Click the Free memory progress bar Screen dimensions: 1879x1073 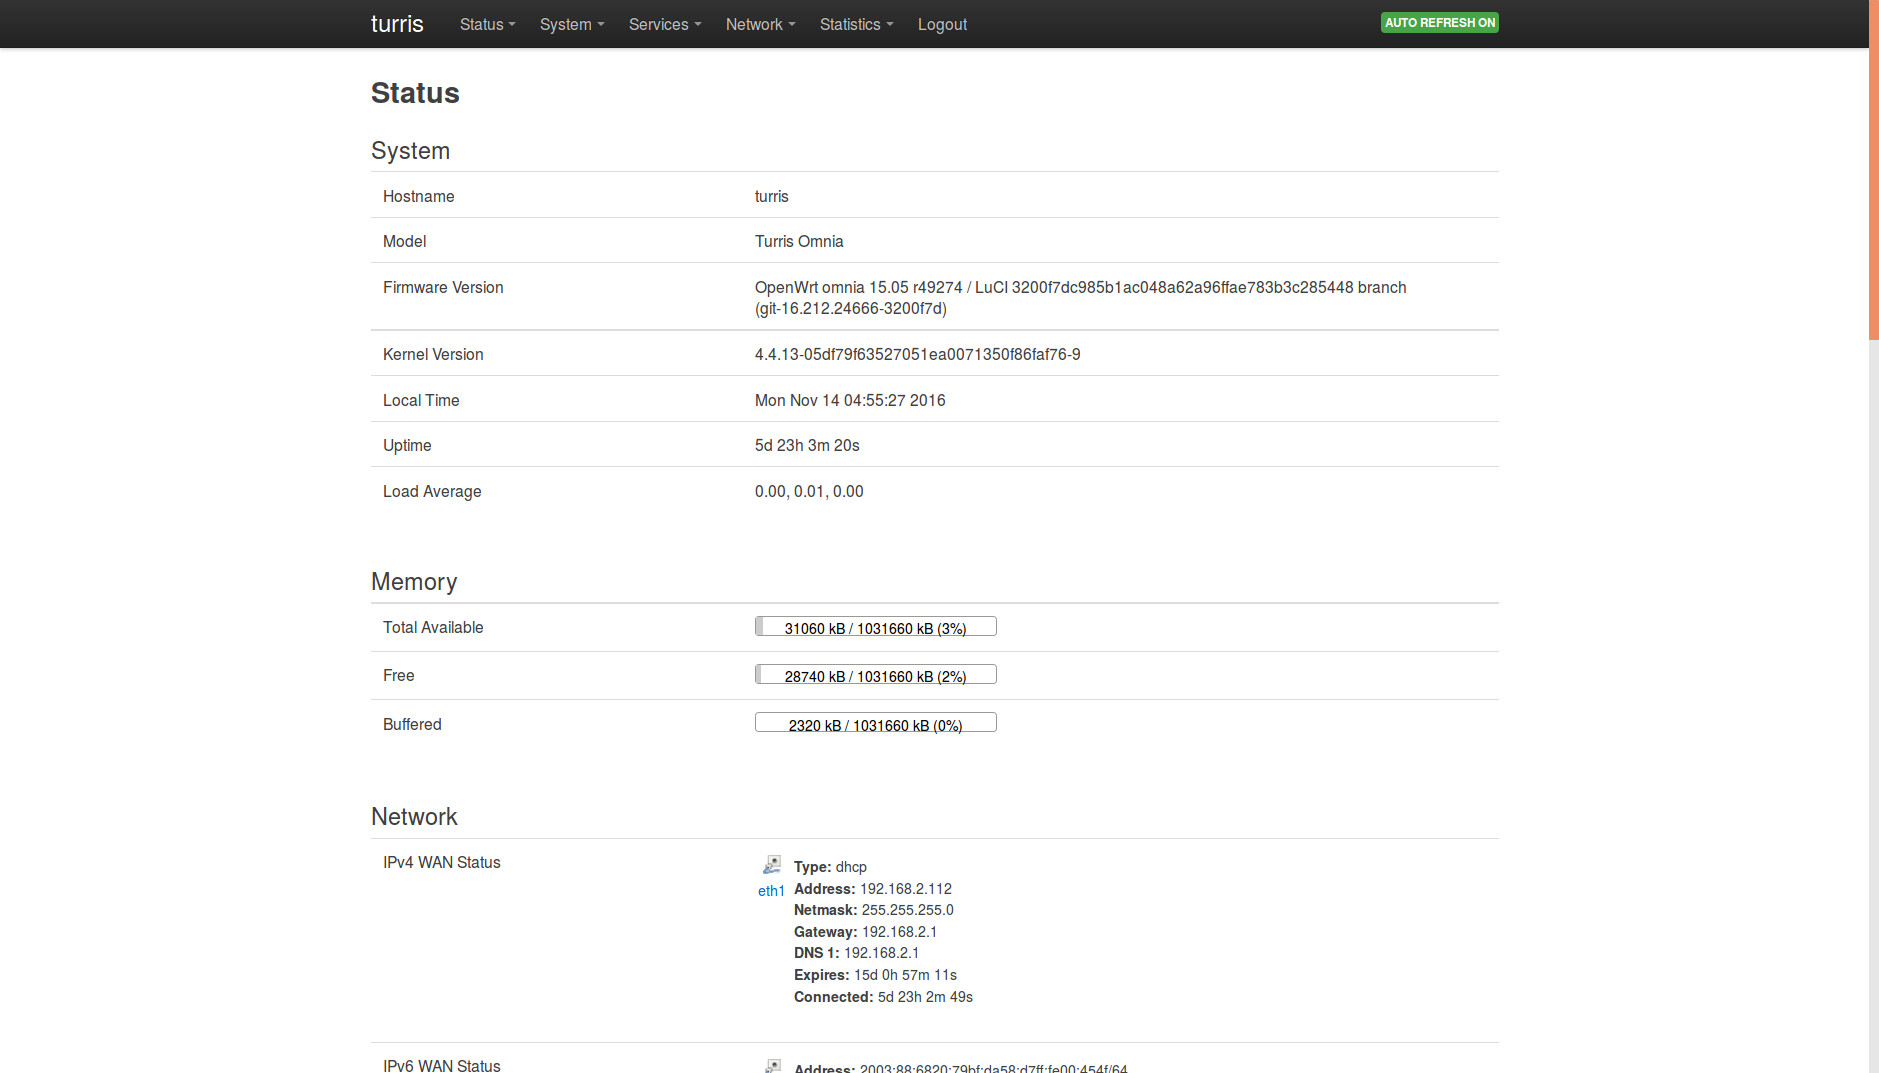875,674
